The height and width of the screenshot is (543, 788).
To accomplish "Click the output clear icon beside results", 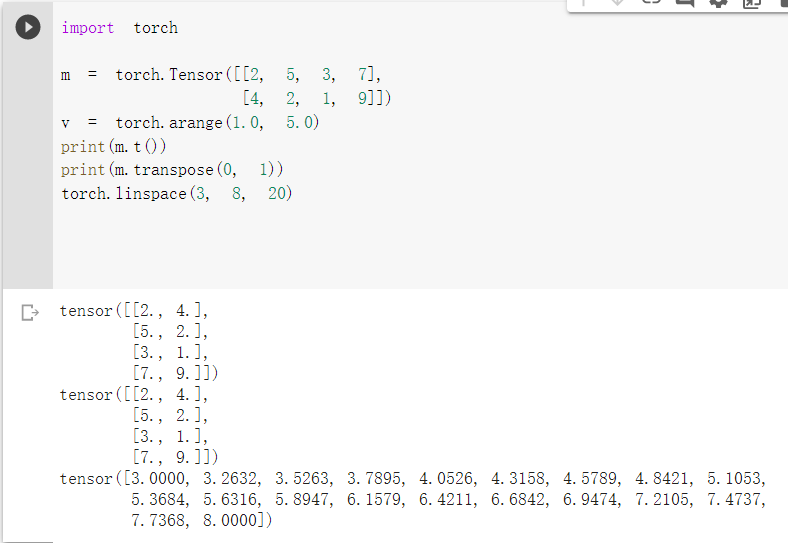I will point(30,313).
